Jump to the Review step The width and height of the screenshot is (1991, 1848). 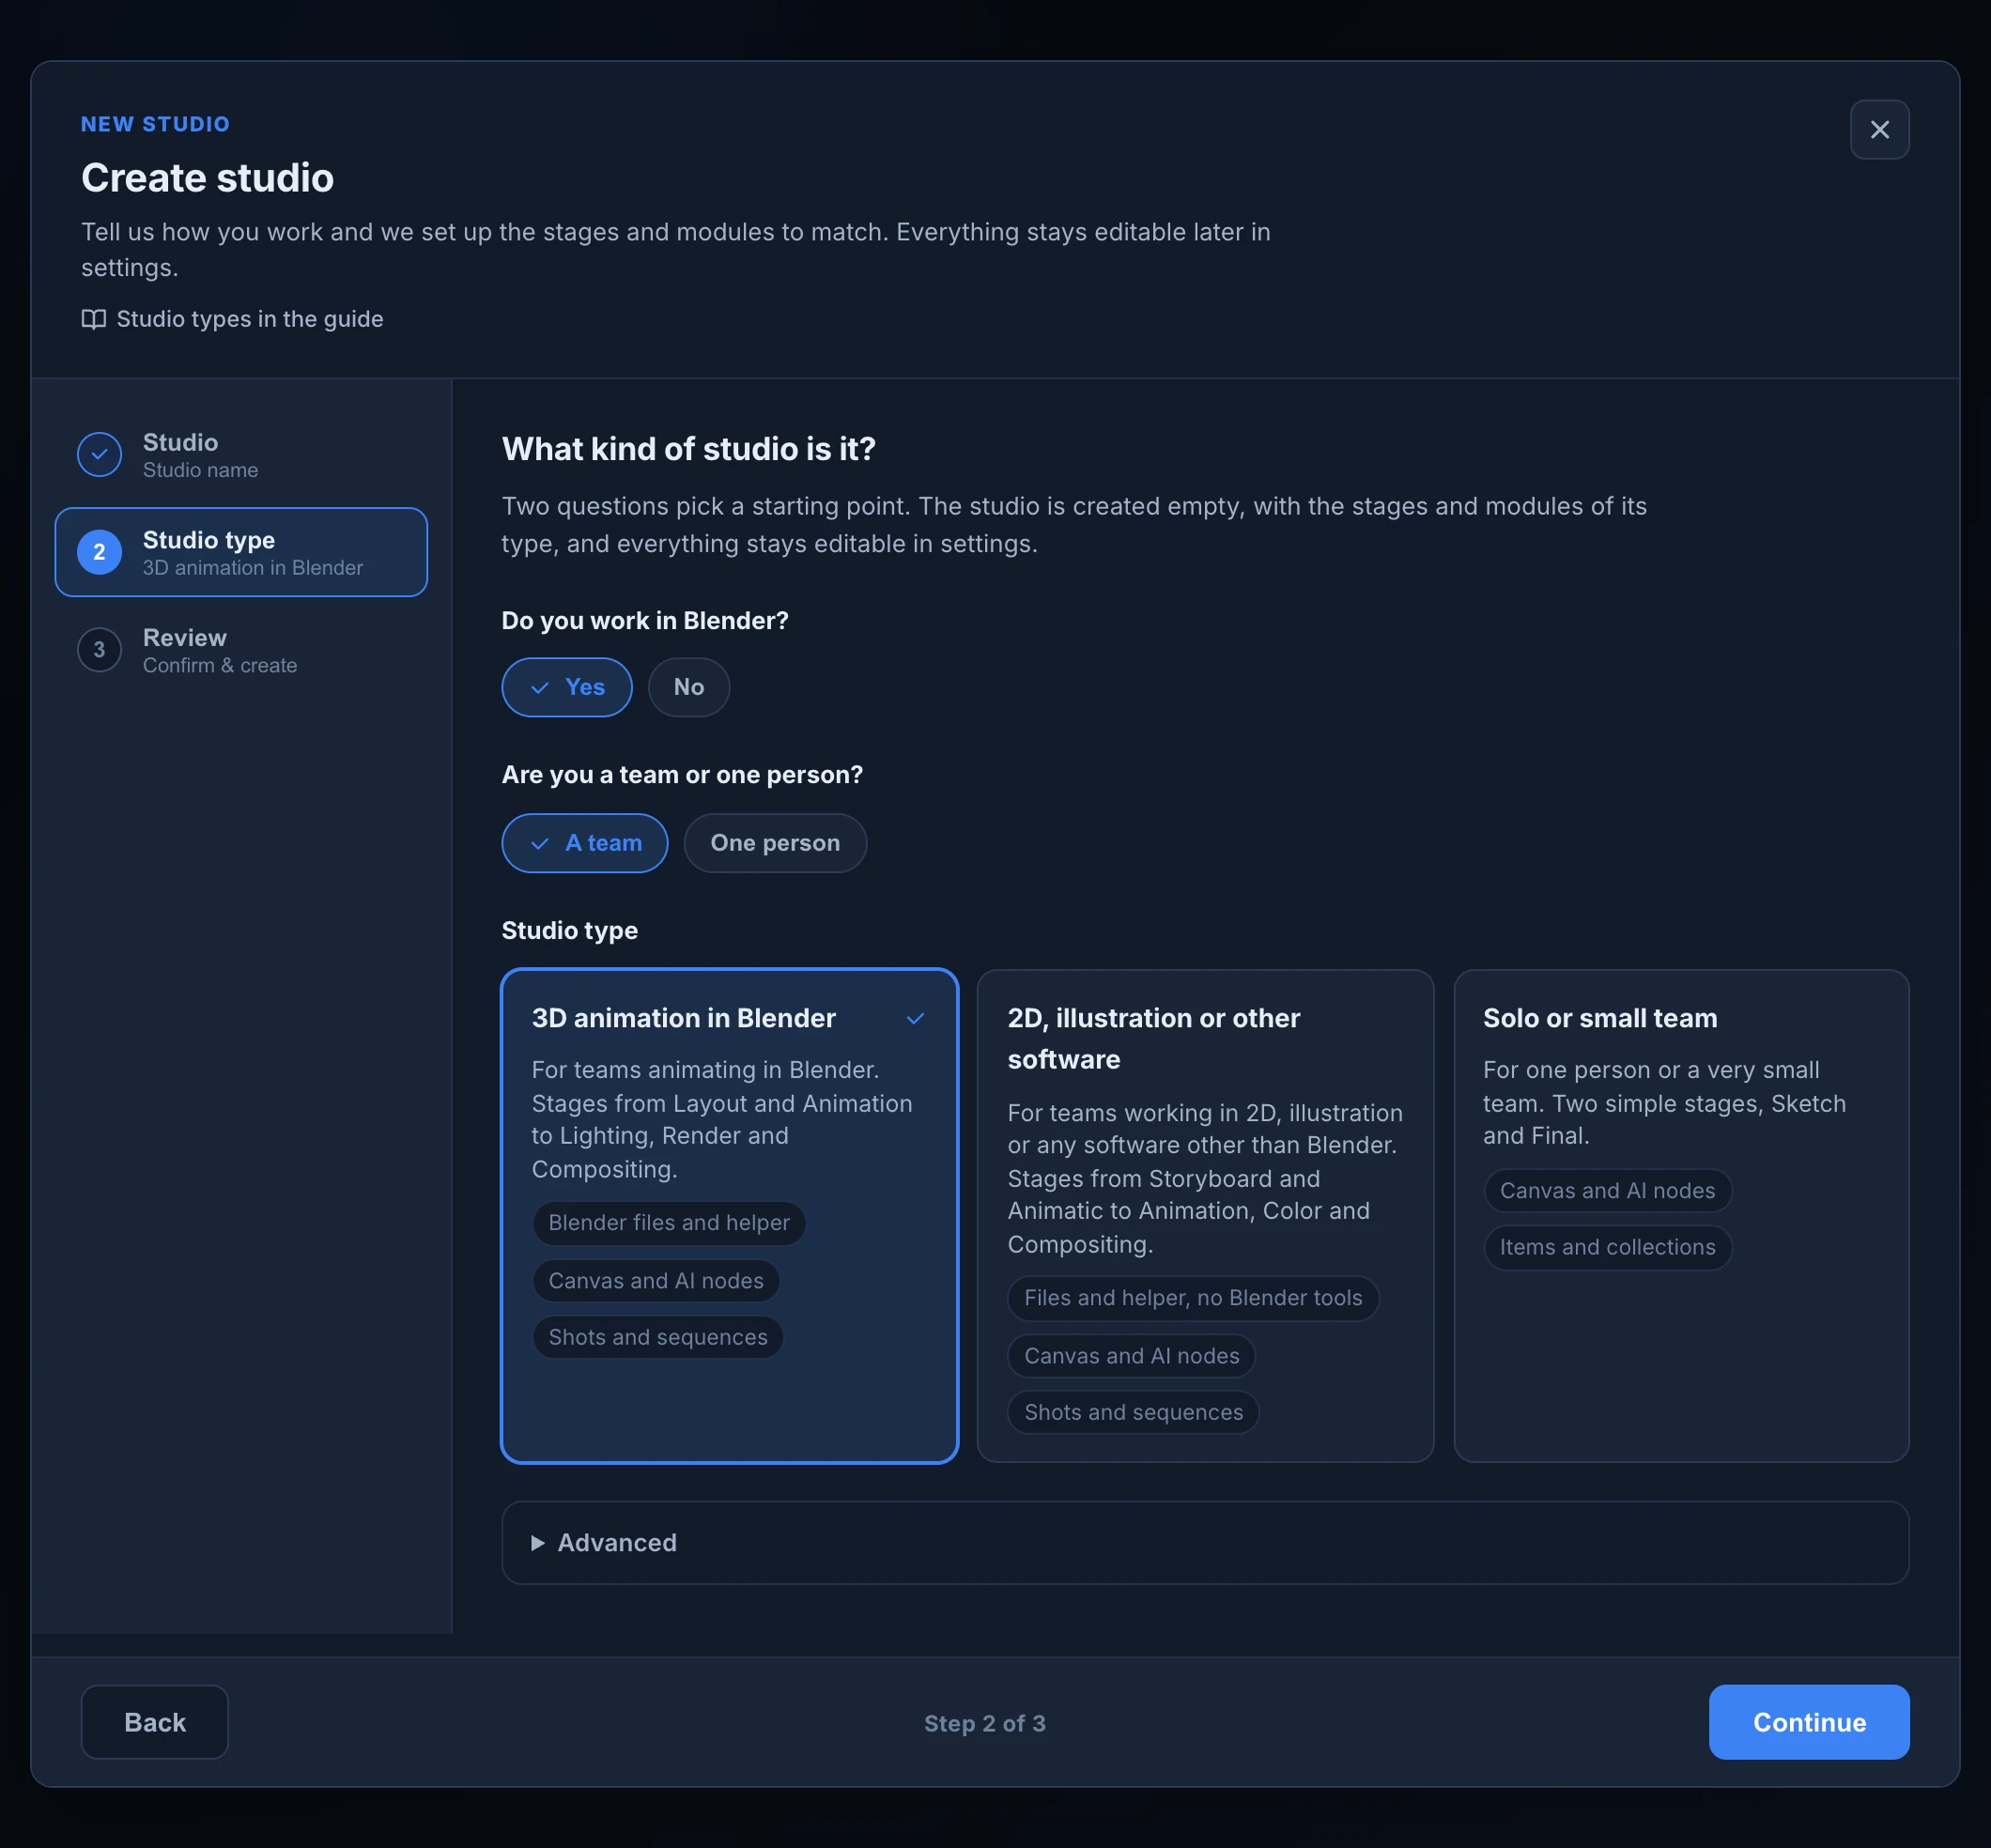pyautogui.click(x=241, y=650)
